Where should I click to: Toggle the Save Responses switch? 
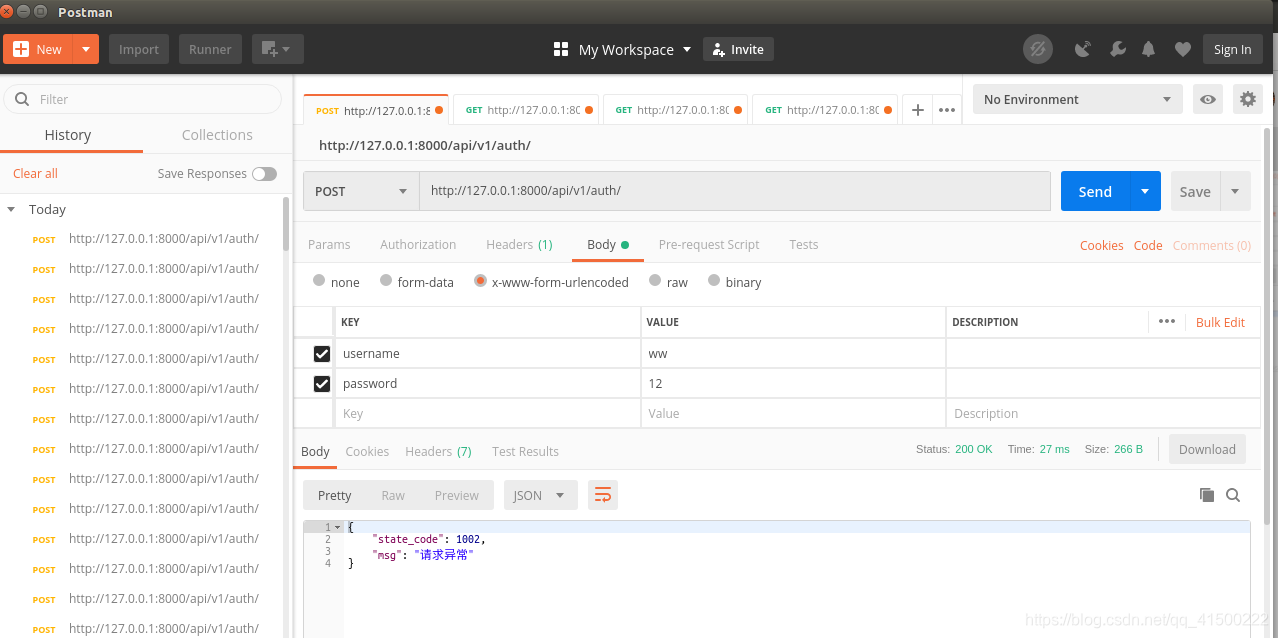264,174
